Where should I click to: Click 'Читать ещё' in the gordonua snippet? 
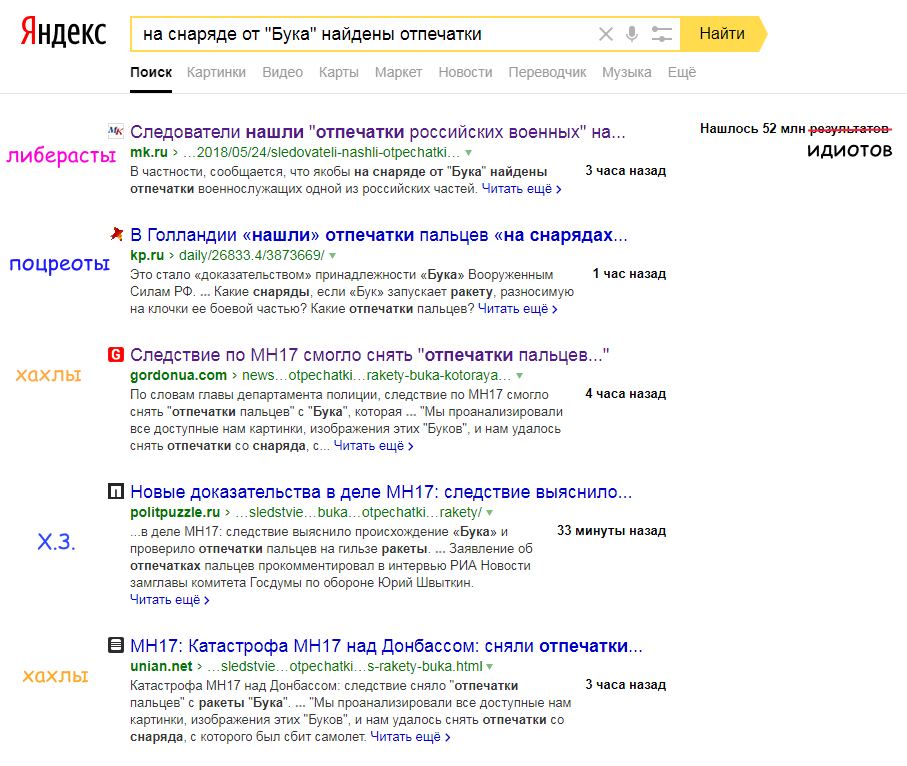373,446
